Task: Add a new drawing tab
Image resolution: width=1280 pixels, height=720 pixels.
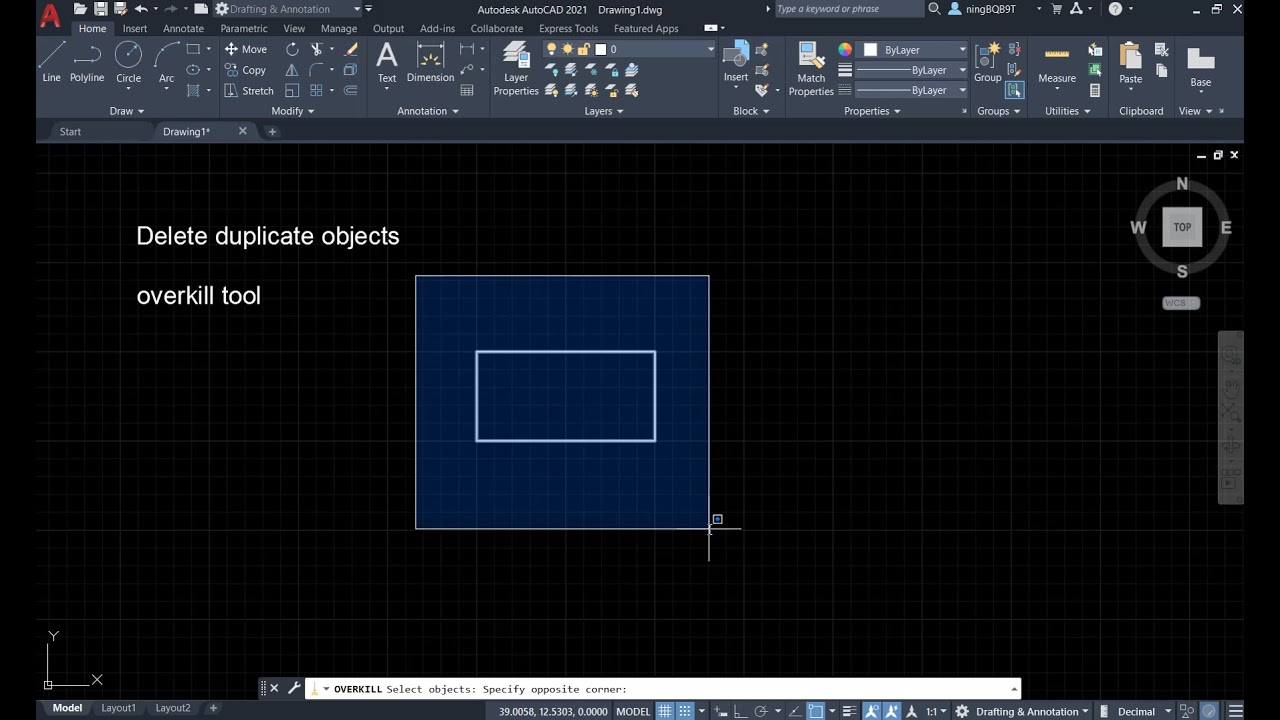Action: click(272, 131)
